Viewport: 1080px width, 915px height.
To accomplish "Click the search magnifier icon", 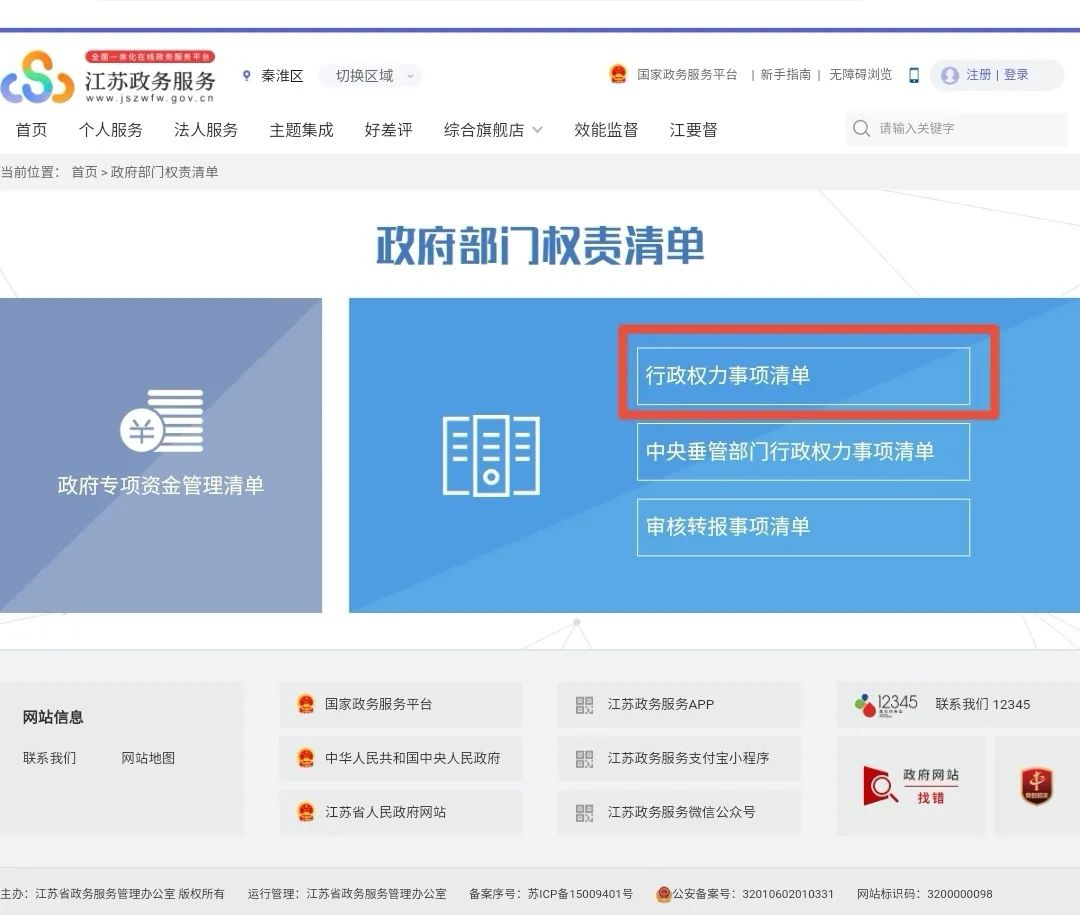I will [x=861, y=129].
